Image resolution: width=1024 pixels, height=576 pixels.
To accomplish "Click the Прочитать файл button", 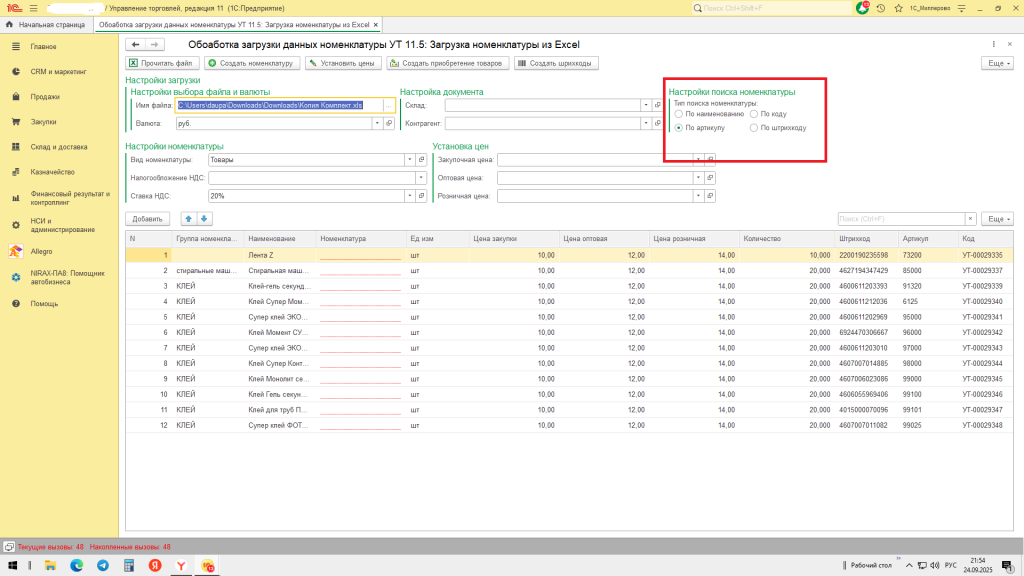I will pyautogui.click(x=160, y=63).
